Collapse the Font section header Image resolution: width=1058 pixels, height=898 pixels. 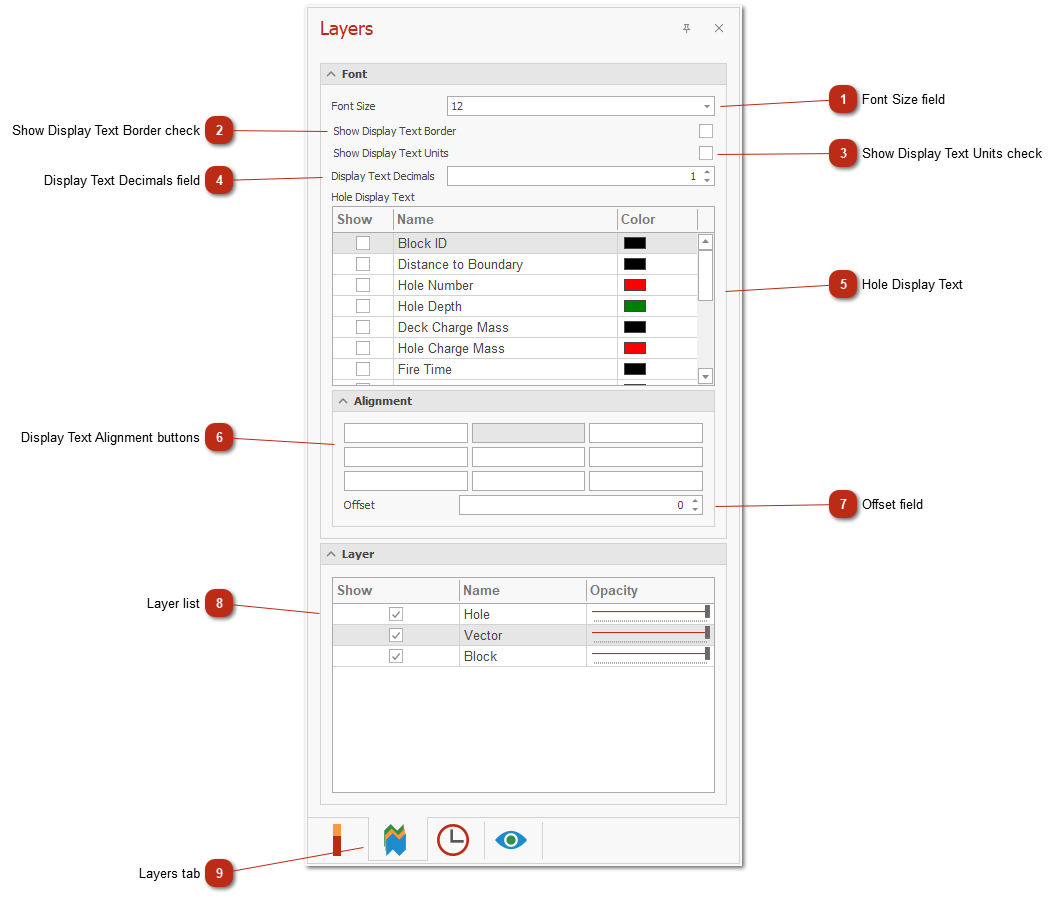pyautogui.click(x=331, y=74)
